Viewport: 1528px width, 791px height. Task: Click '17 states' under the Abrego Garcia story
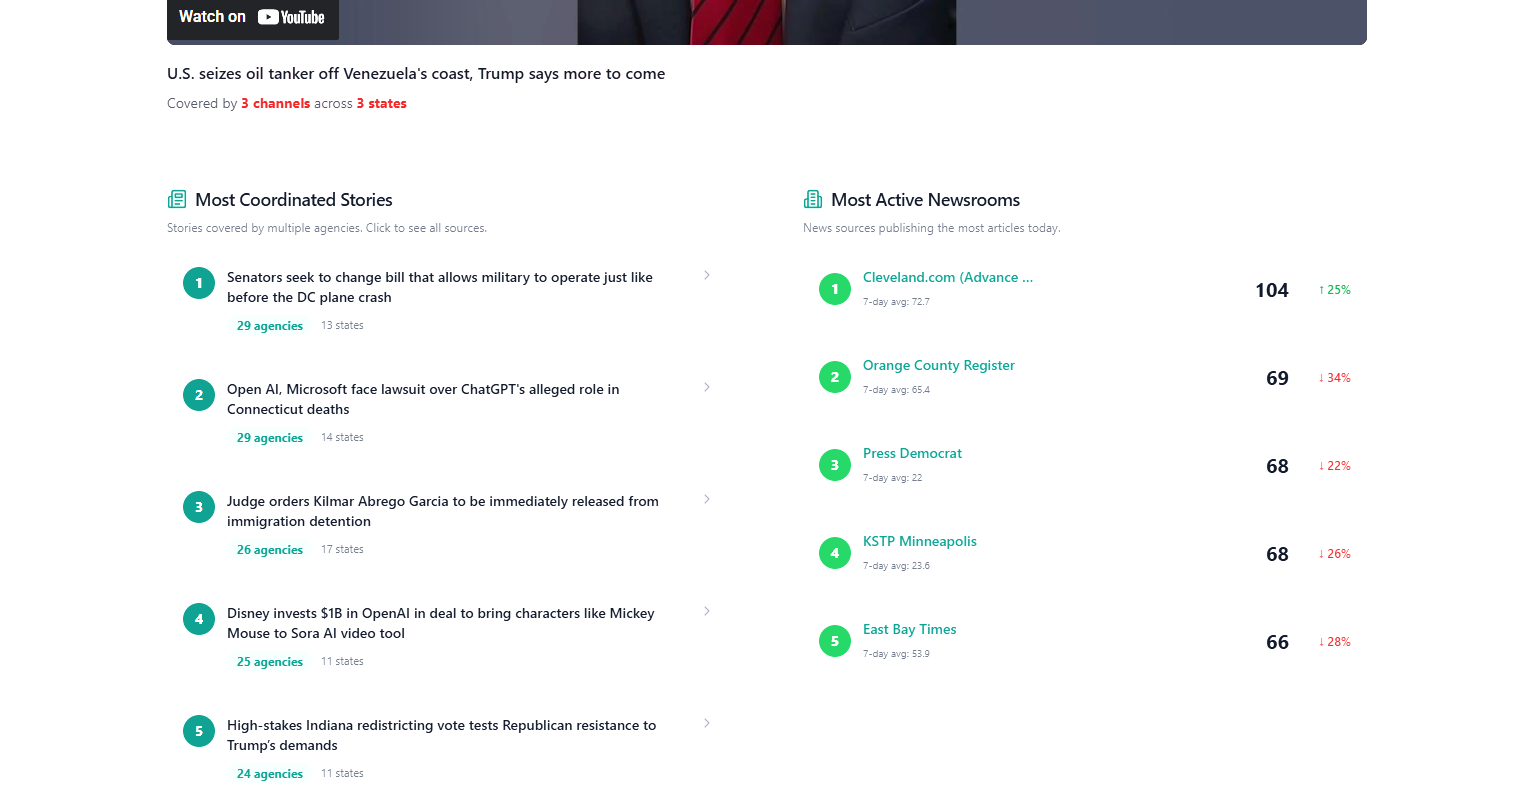pyautogui.click(x=342, y=550)
